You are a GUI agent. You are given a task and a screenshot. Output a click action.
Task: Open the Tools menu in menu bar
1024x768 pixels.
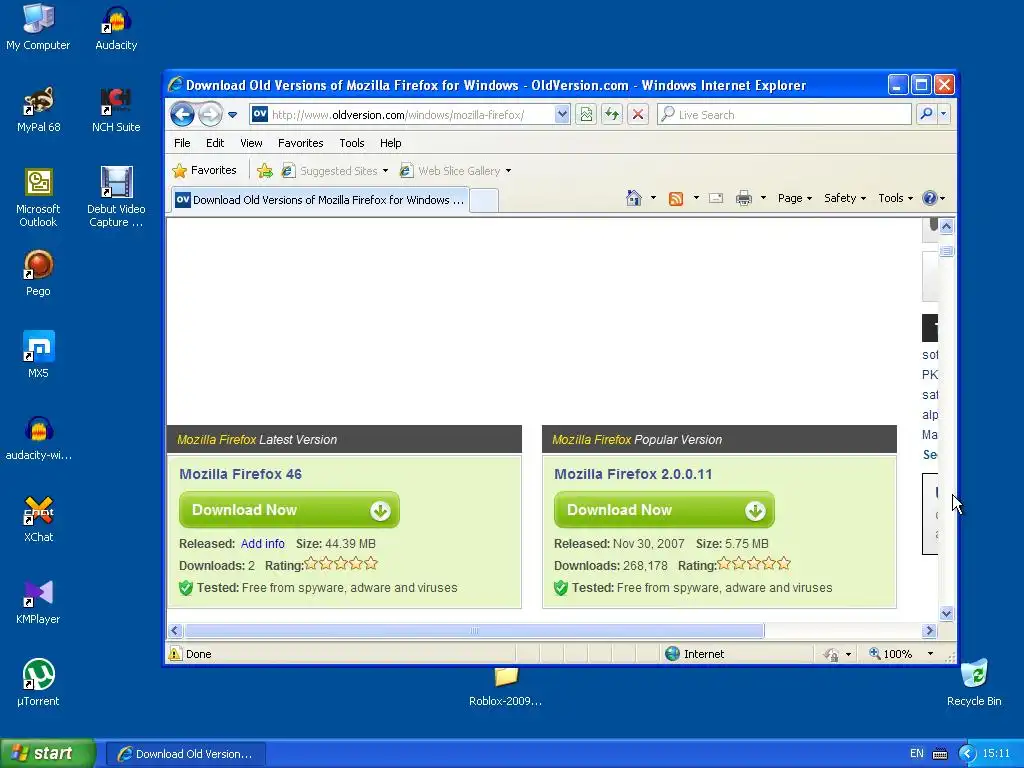click(x=351, y=143)
